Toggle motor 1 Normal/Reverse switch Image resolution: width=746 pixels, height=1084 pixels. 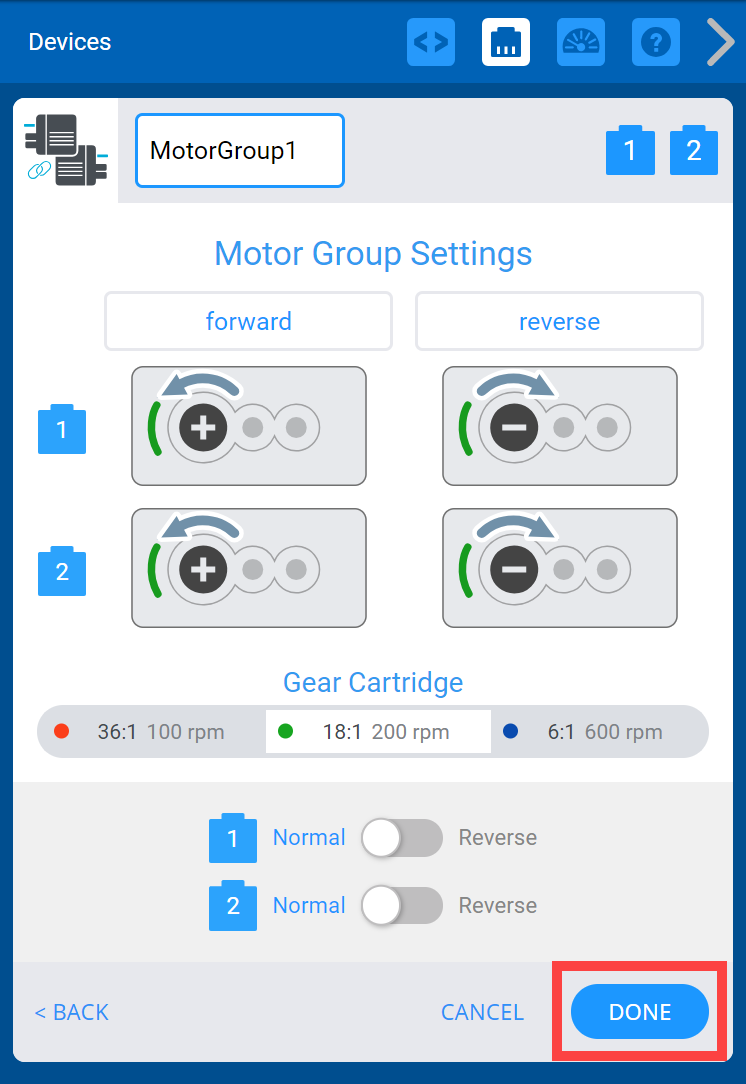(402, 838)
